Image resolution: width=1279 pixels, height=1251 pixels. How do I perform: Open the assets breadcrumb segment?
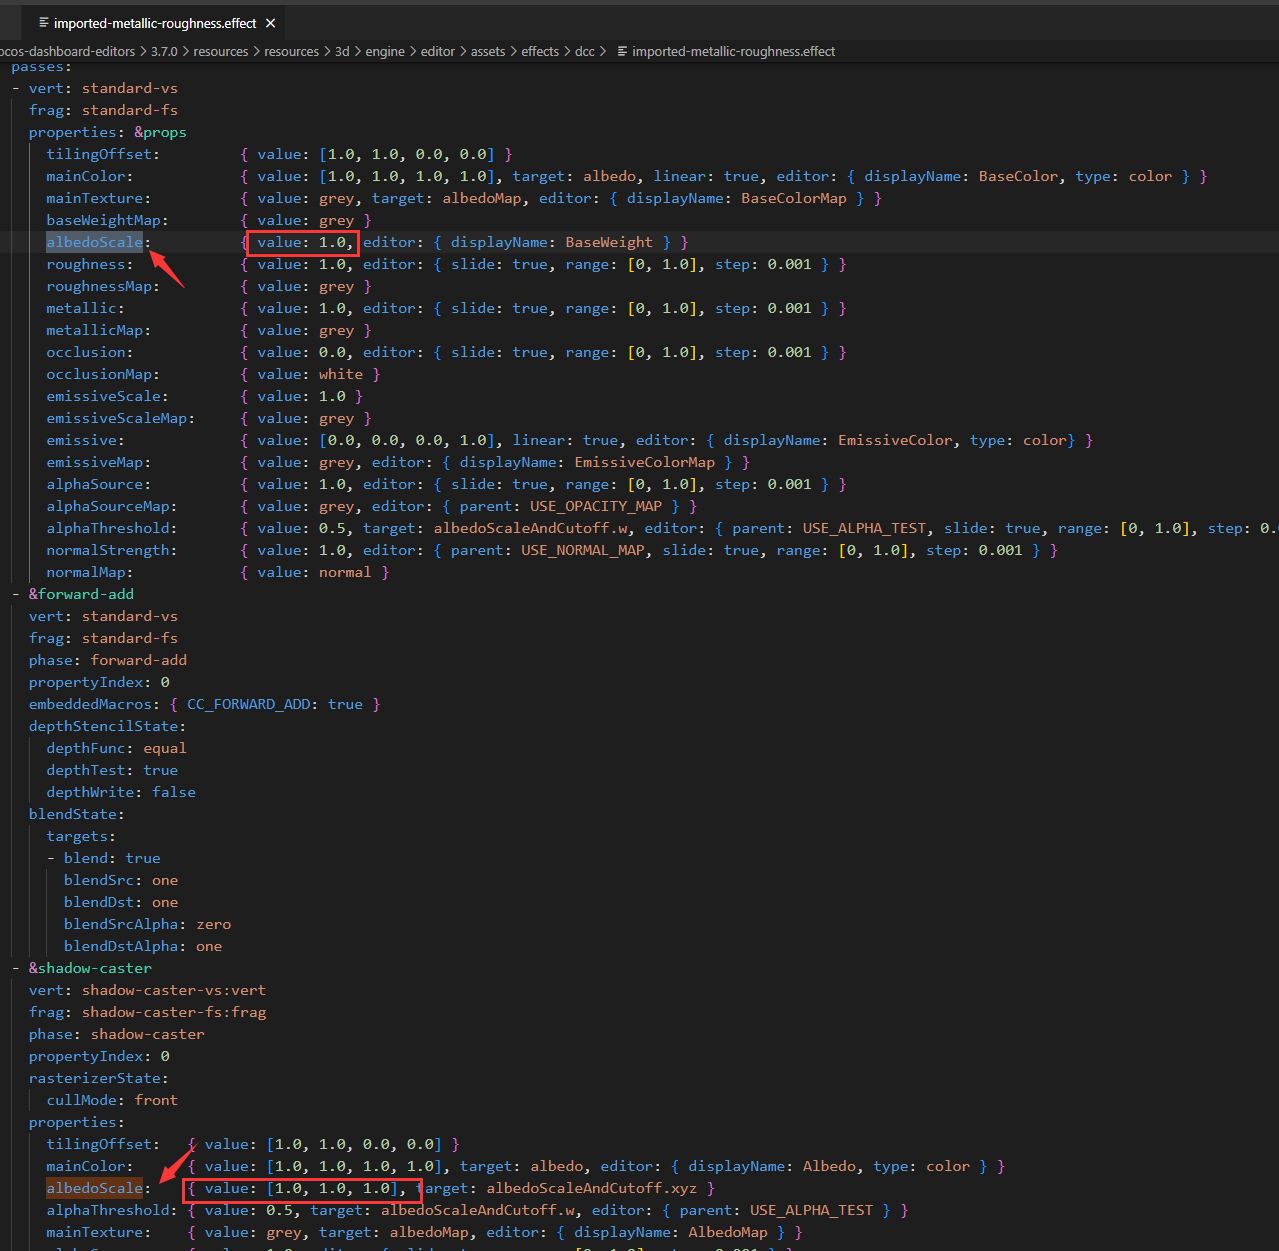[488, 51]
